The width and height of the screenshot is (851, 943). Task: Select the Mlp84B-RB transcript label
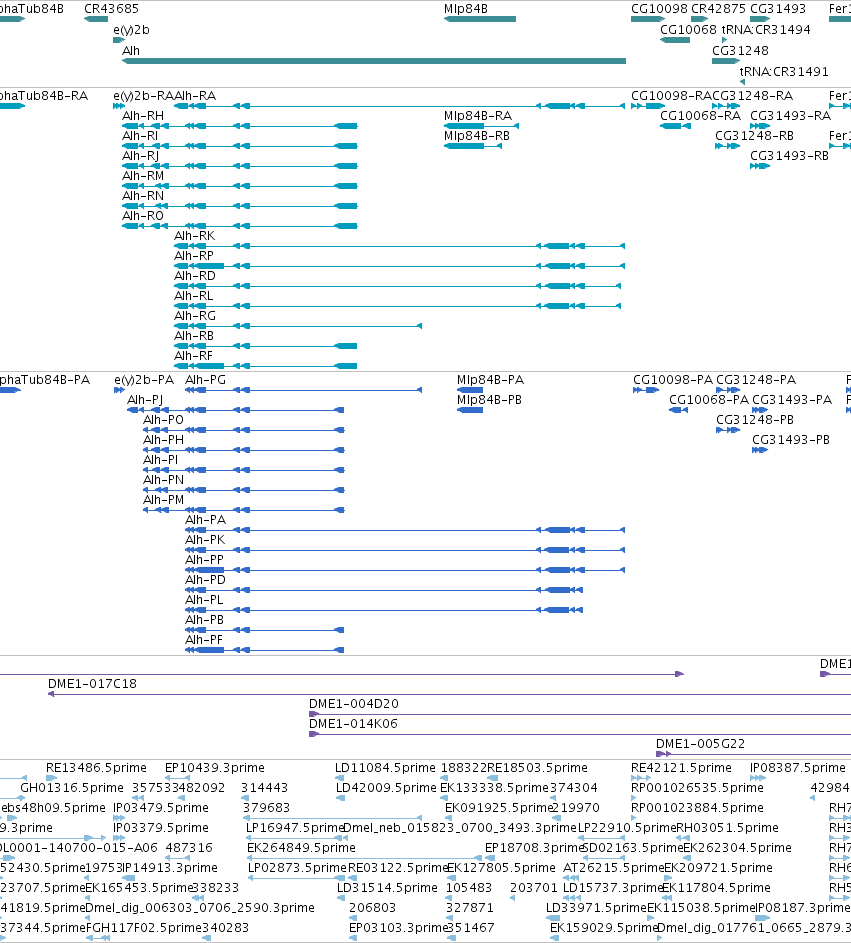point(477,136)
